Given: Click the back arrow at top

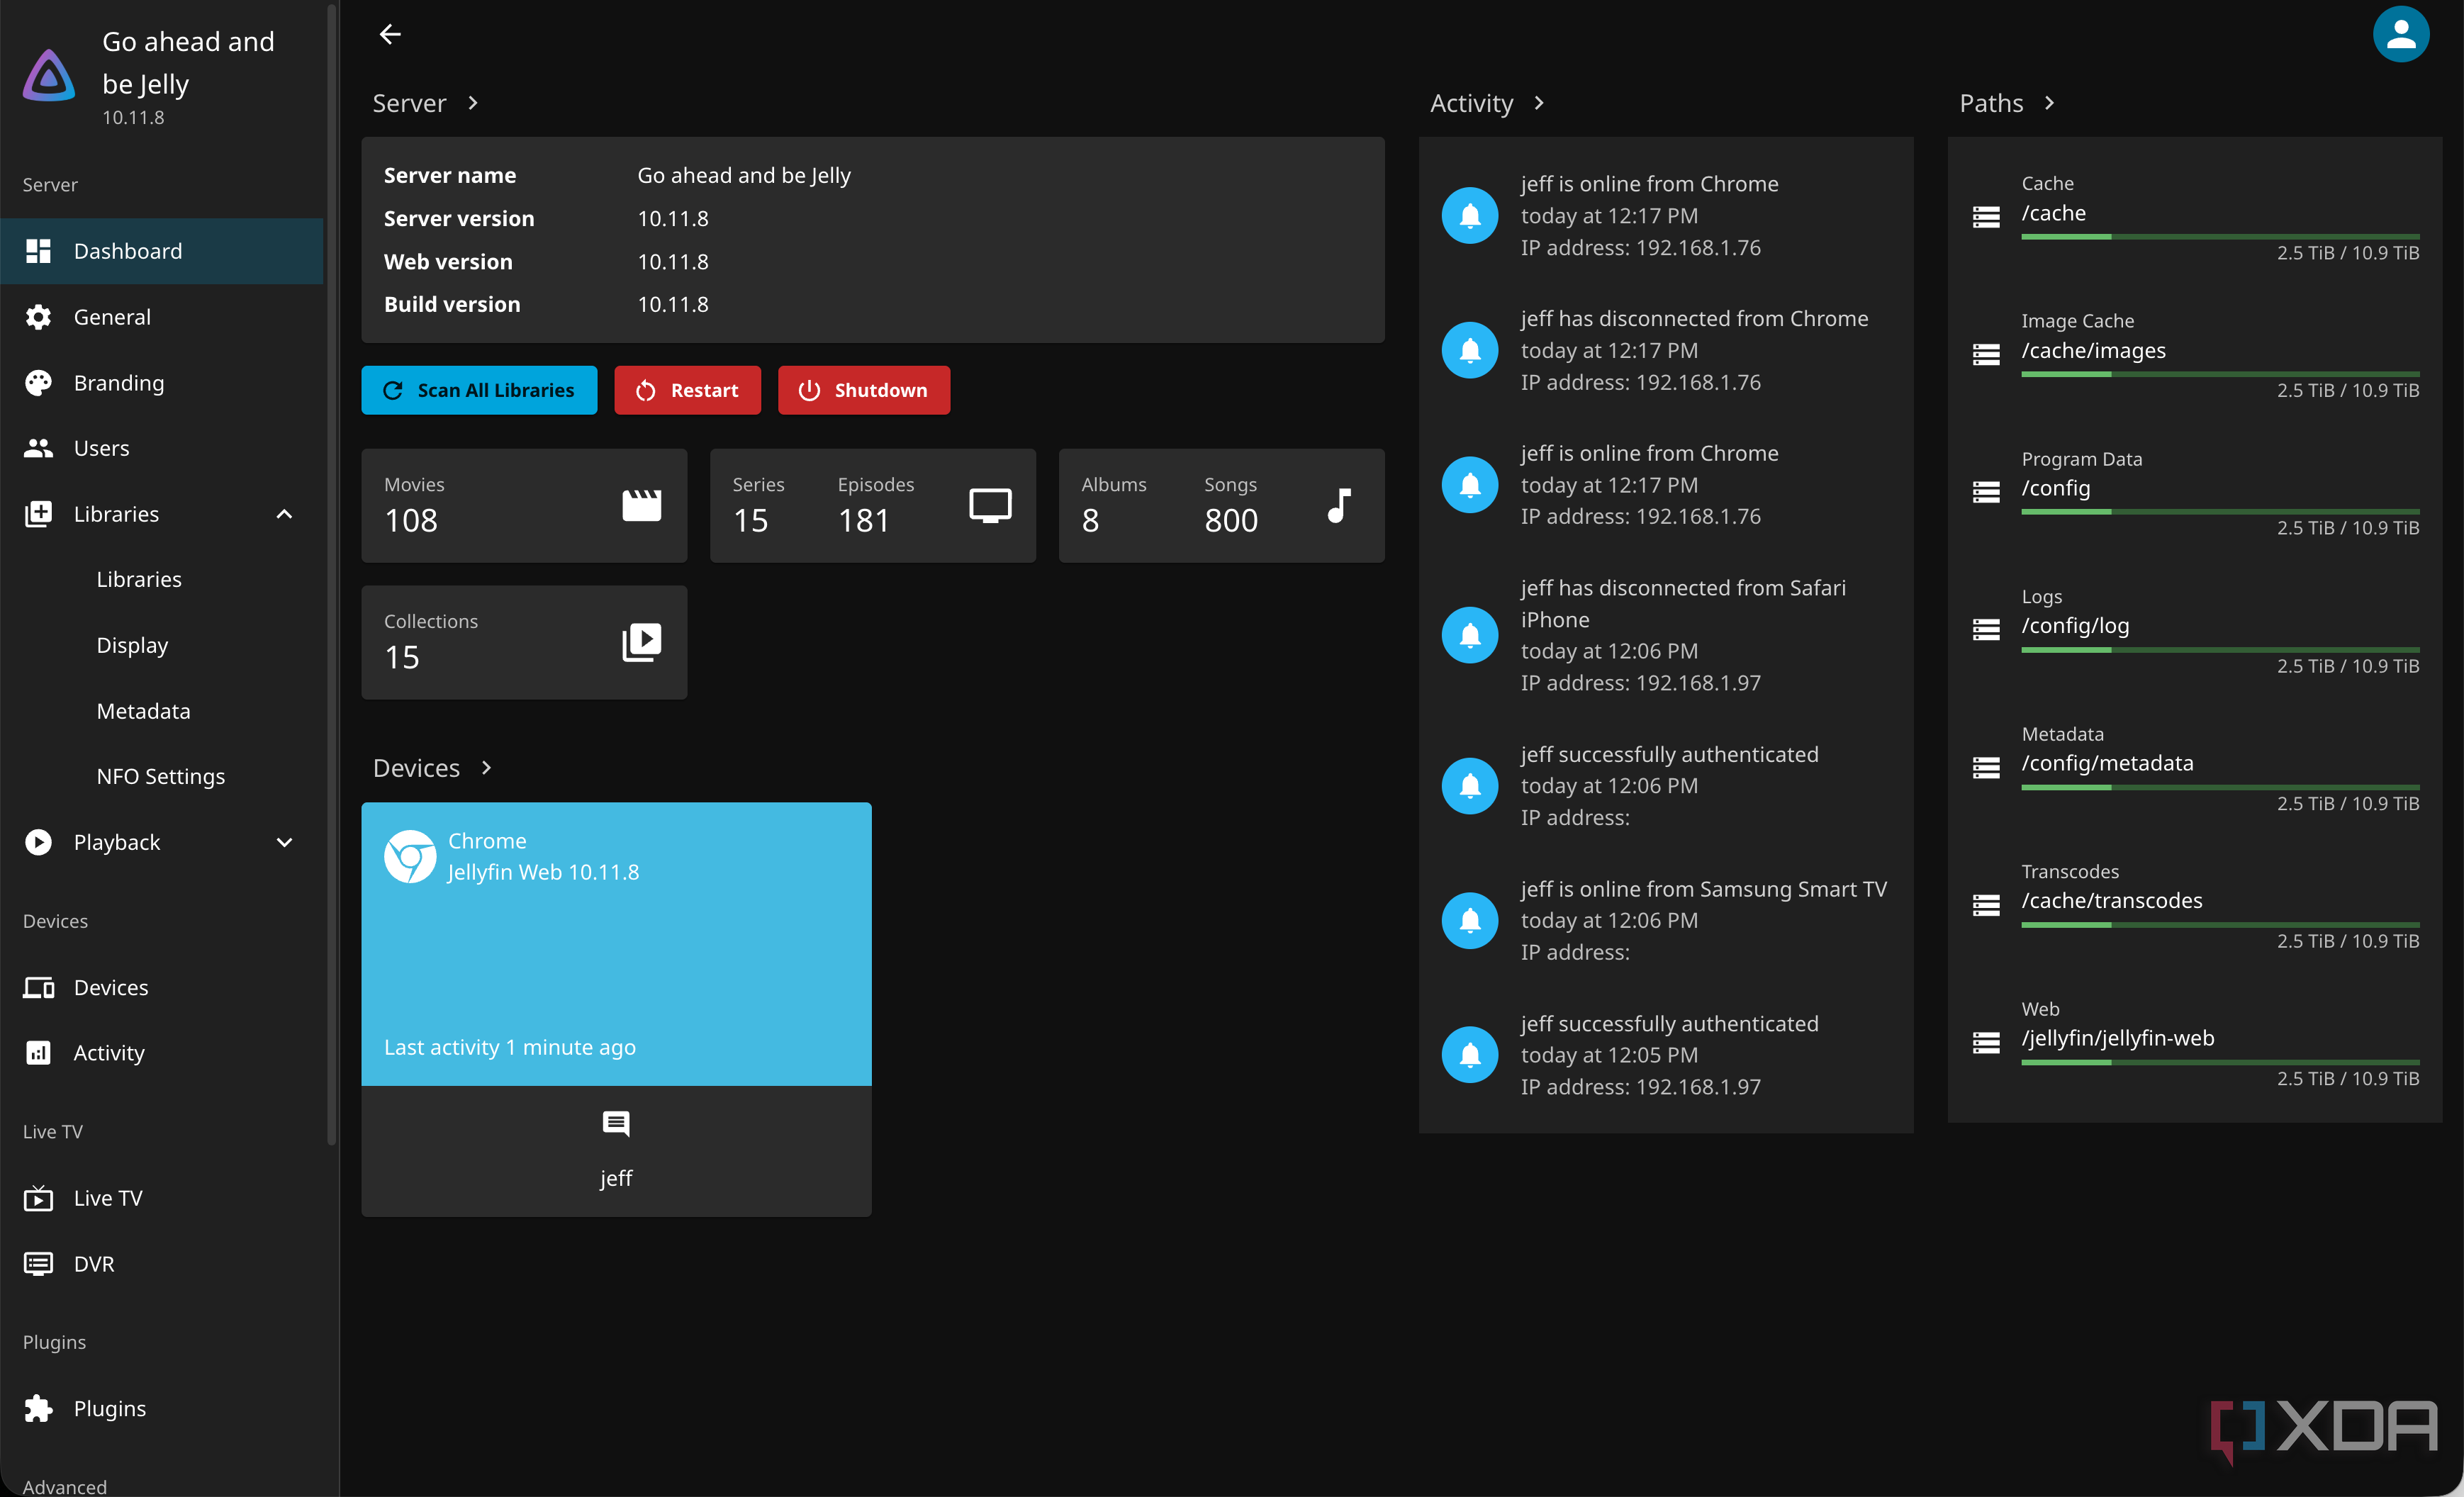Looking at the screenshot, I should pos(390,35).
